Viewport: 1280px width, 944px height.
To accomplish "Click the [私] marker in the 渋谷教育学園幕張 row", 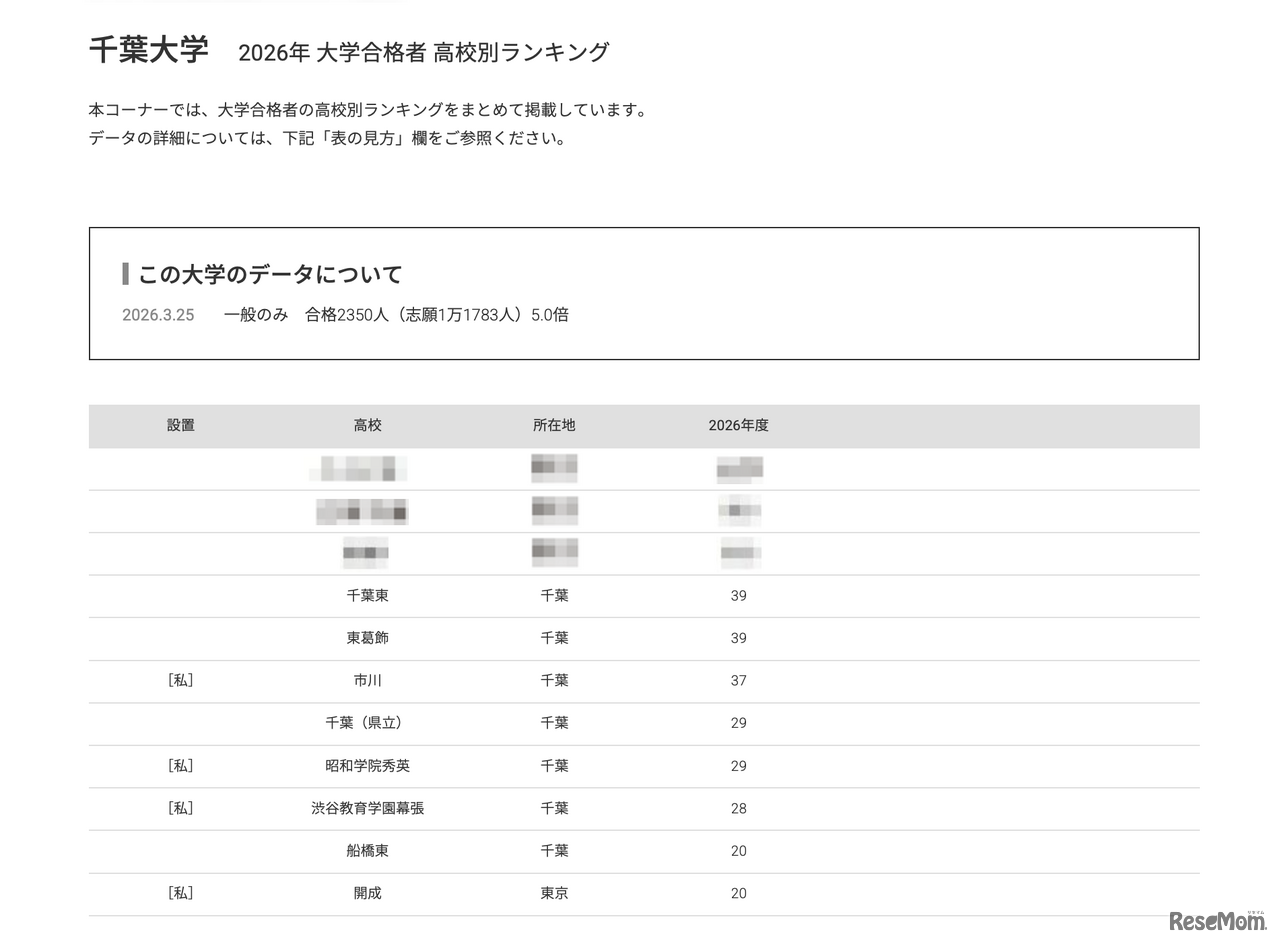I will 181,808.
